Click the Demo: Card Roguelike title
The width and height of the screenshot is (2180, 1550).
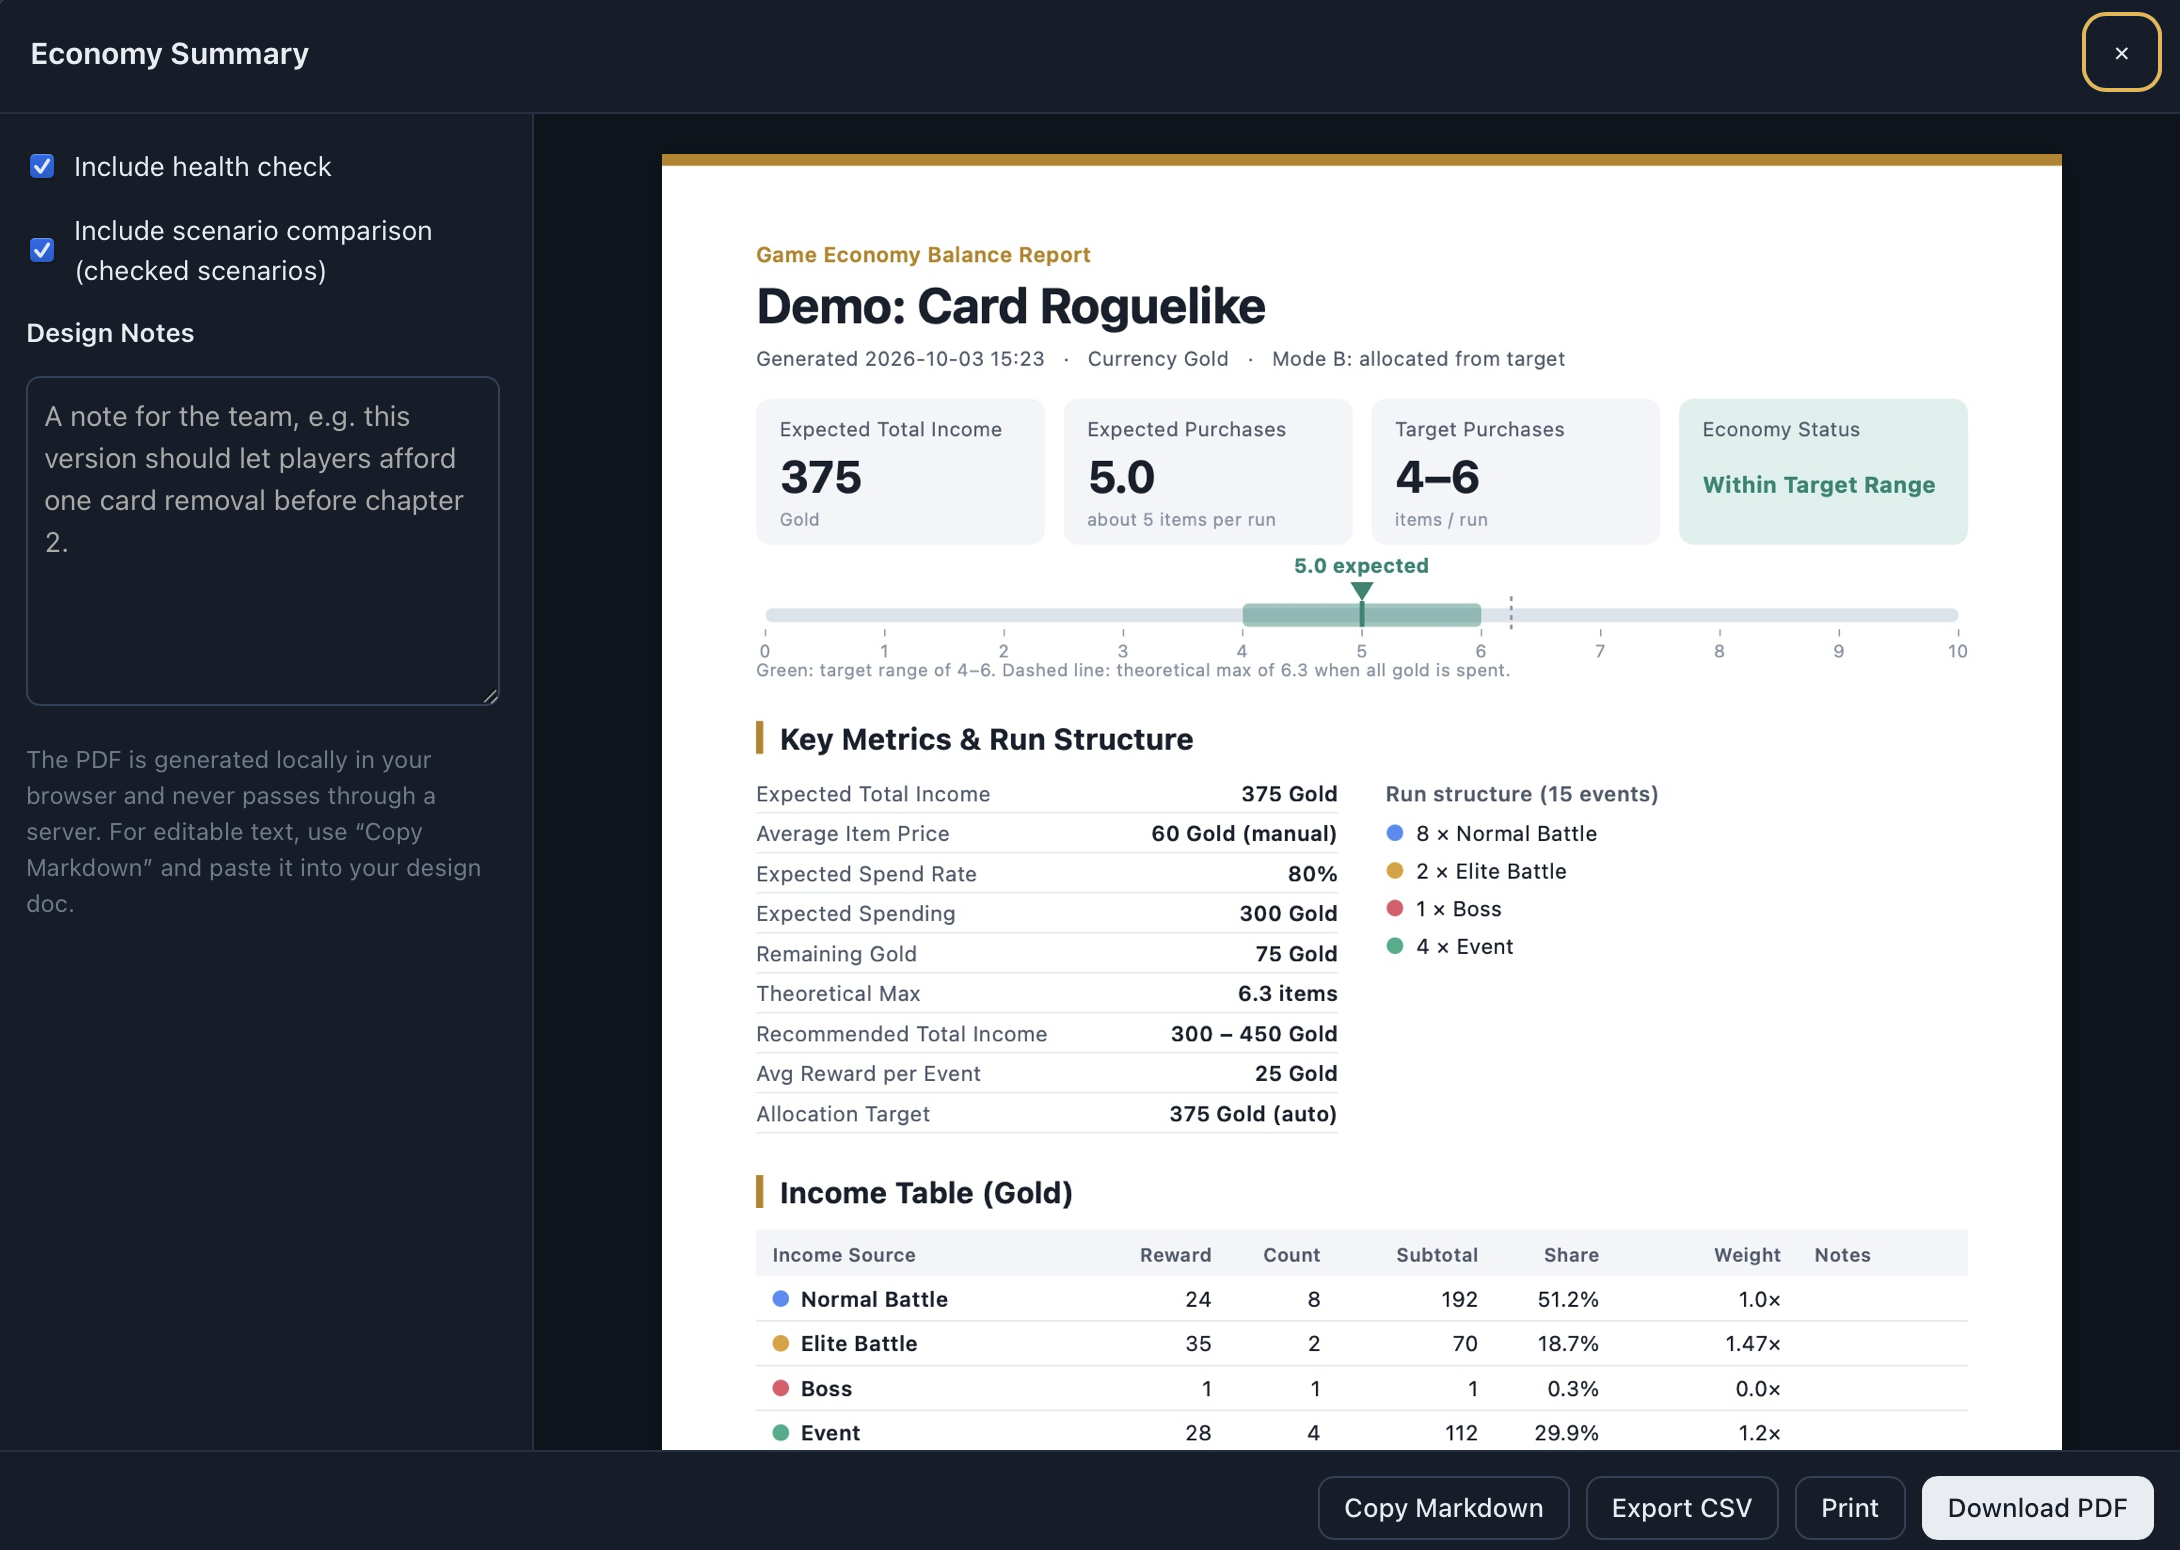(x=1011, y=306)
